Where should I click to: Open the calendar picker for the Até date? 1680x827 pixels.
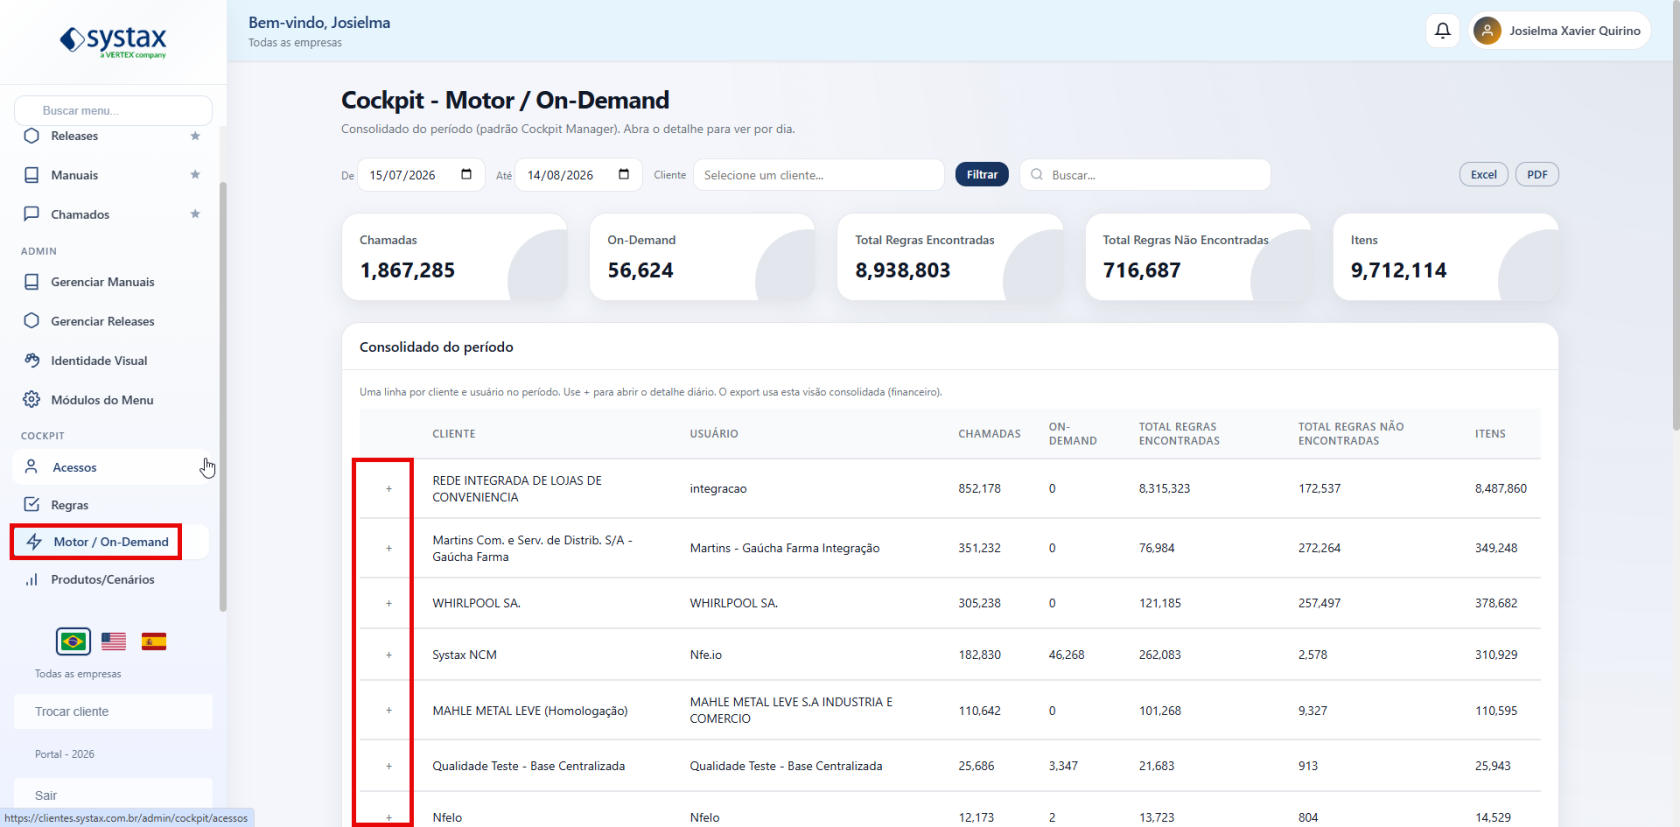point(624,174)
